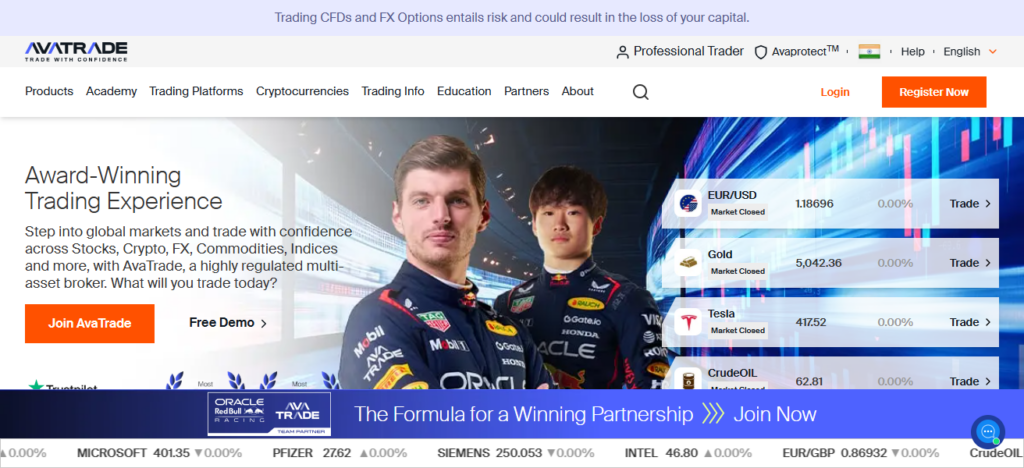This screenshot has height=468, width=1024.
Task: Click the India flag icon
Action: 869,52
